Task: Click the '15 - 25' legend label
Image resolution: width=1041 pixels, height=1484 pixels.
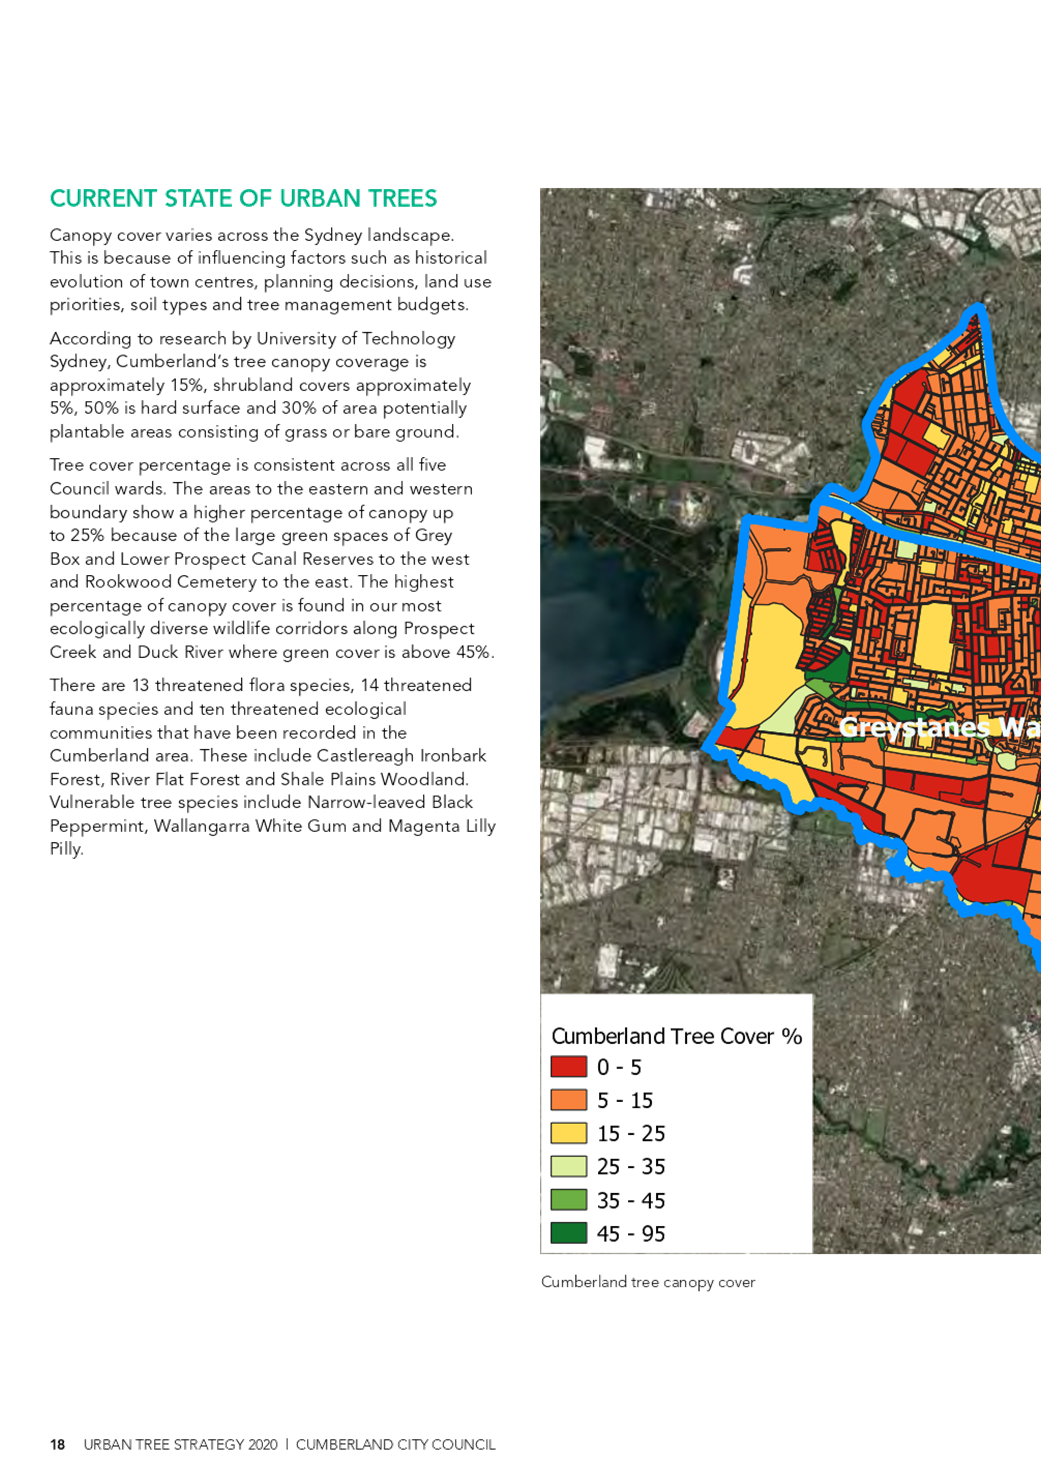Action: (631, 1133)
